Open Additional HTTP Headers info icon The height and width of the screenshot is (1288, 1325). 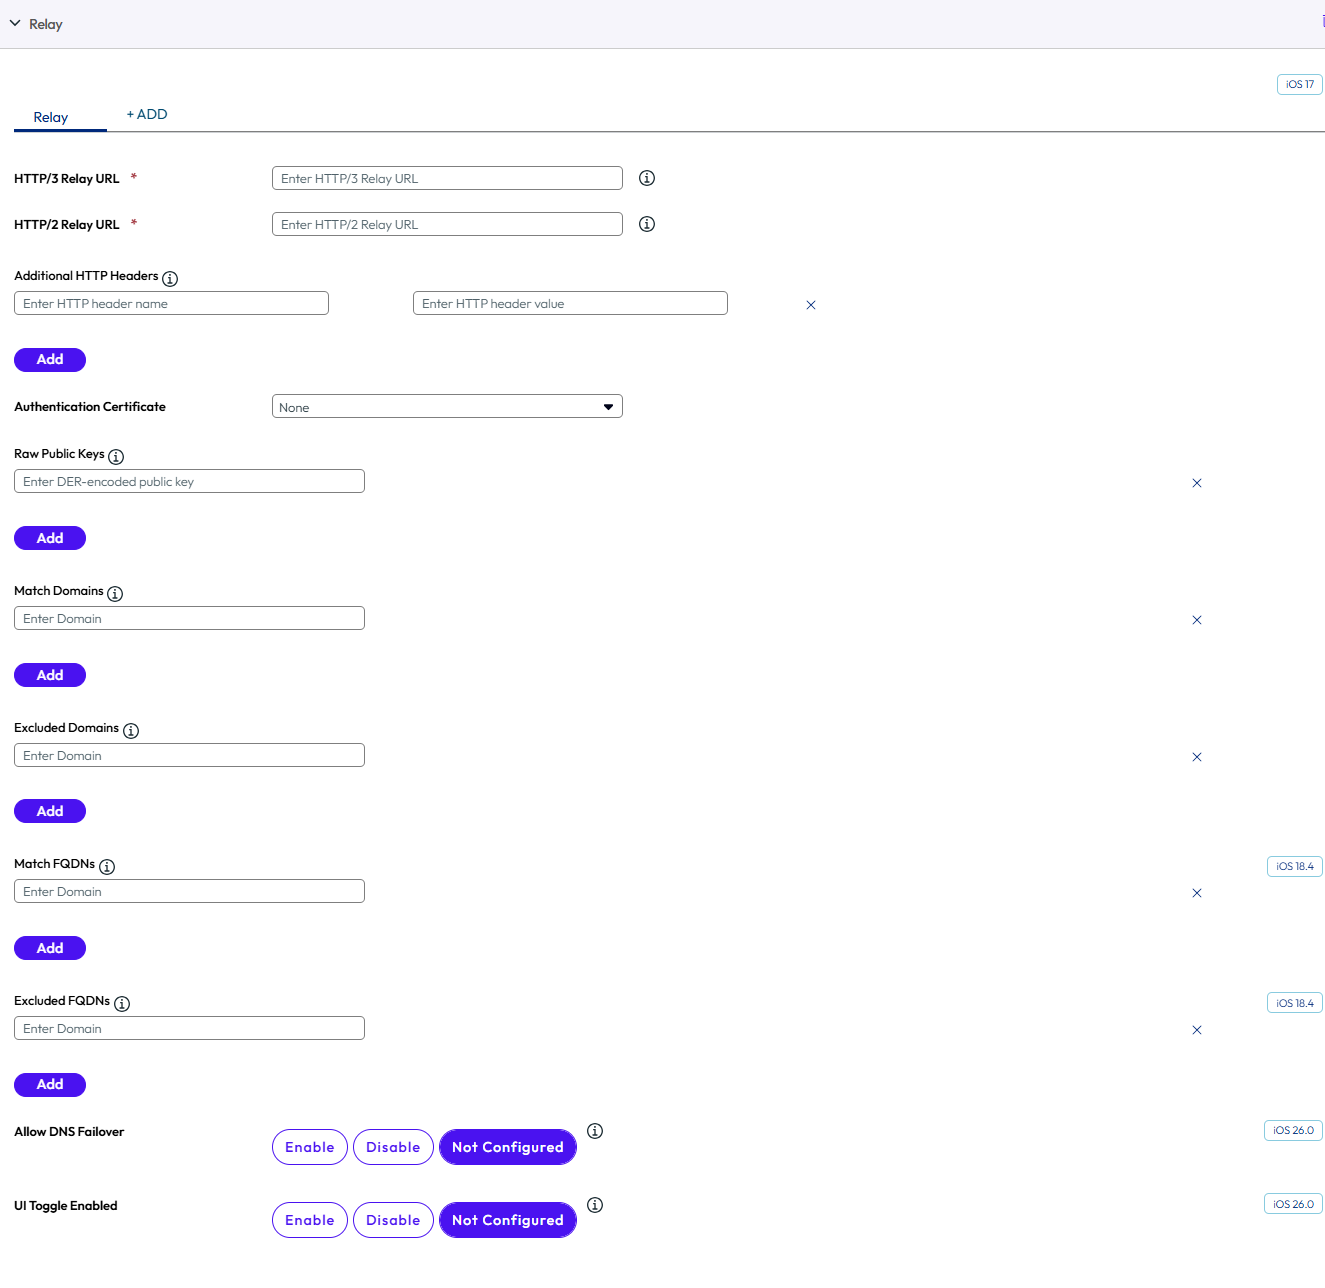tap(170, 279)
